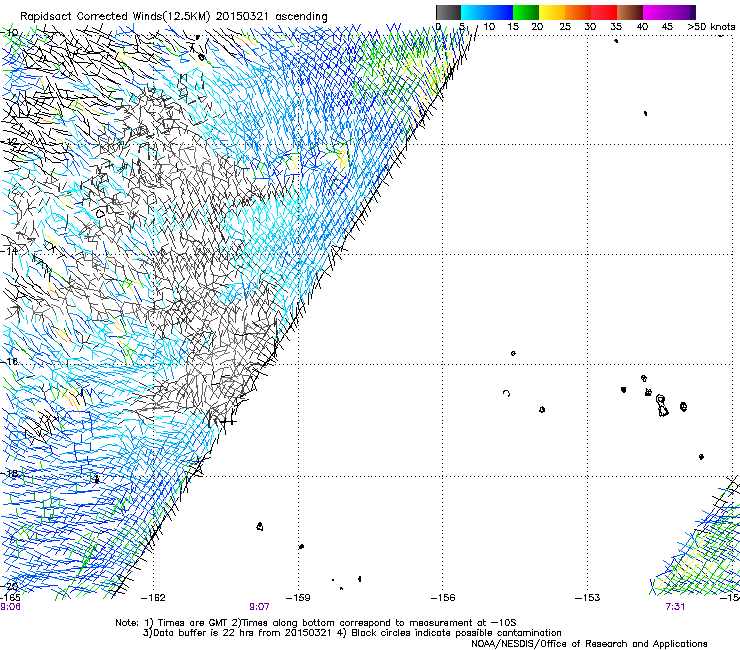
Task: Click the '-18' latitude axis label
Action: point(9,473)
